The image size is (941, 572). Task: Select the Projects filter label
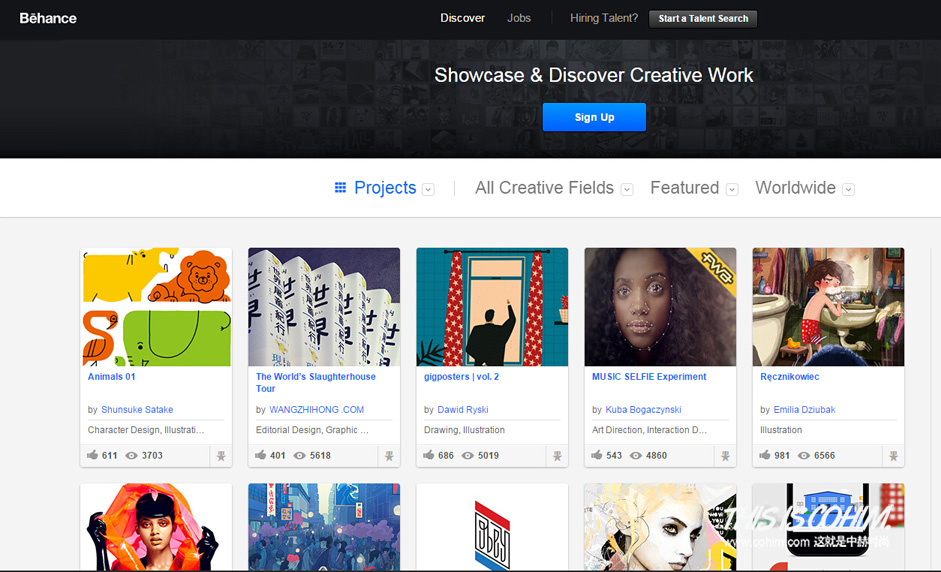(x=385, y=188)
